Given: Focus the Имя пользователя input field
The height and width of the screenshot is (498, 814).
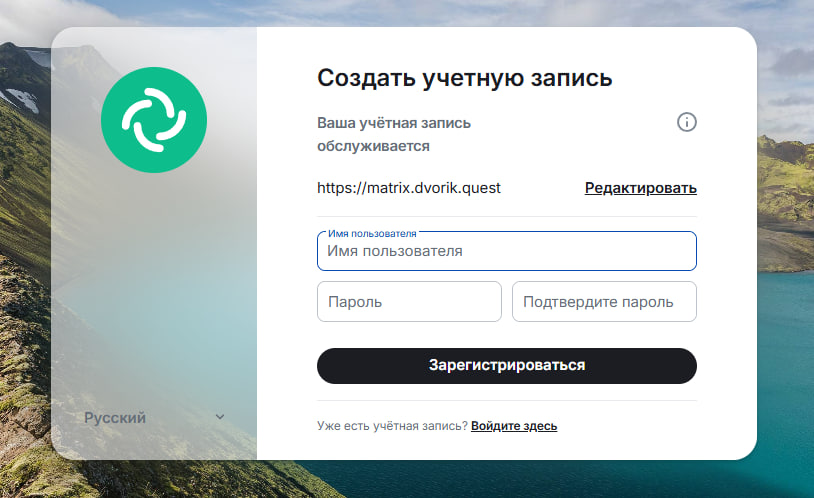Looking at the screenshot, I should click(507, 251).
